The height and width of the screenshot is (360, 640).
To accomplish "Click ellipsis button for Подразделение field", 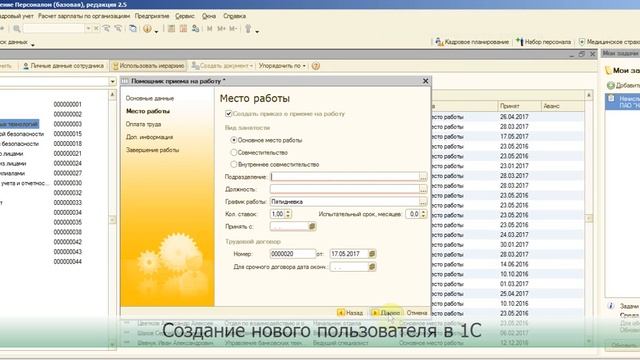I will 423,177.
